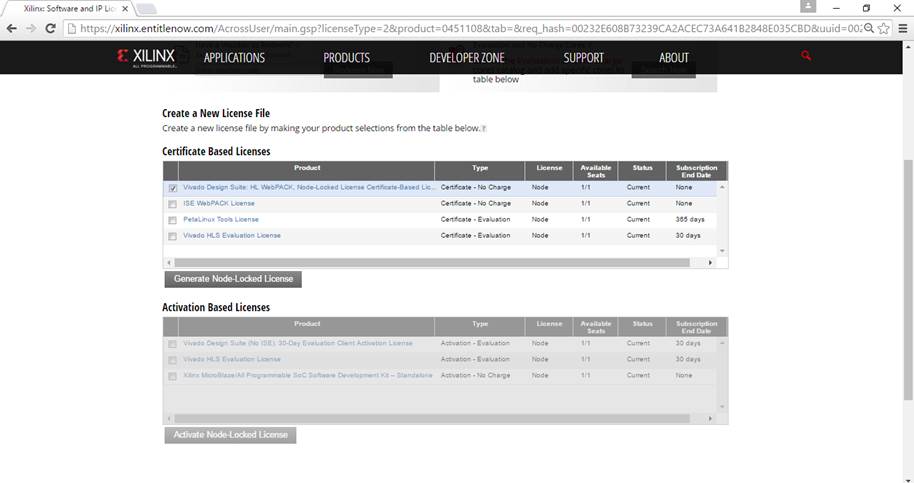Viewport: 914px width, 483px height.
Task: Click certificate table right scroll arrow
Action: coord(710,263)
